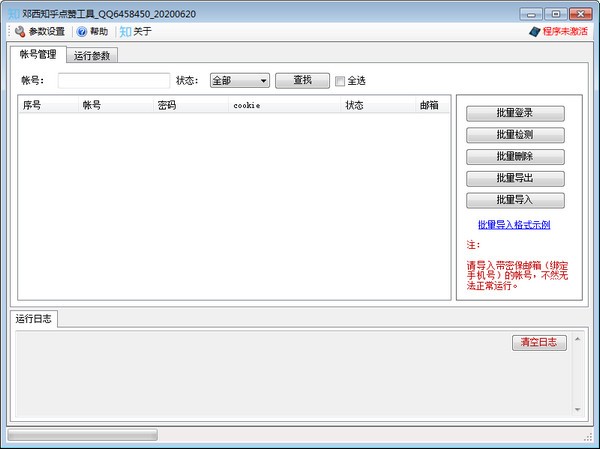Select the 运行日志 tab
600x449 pixels.
pos(34,319)
